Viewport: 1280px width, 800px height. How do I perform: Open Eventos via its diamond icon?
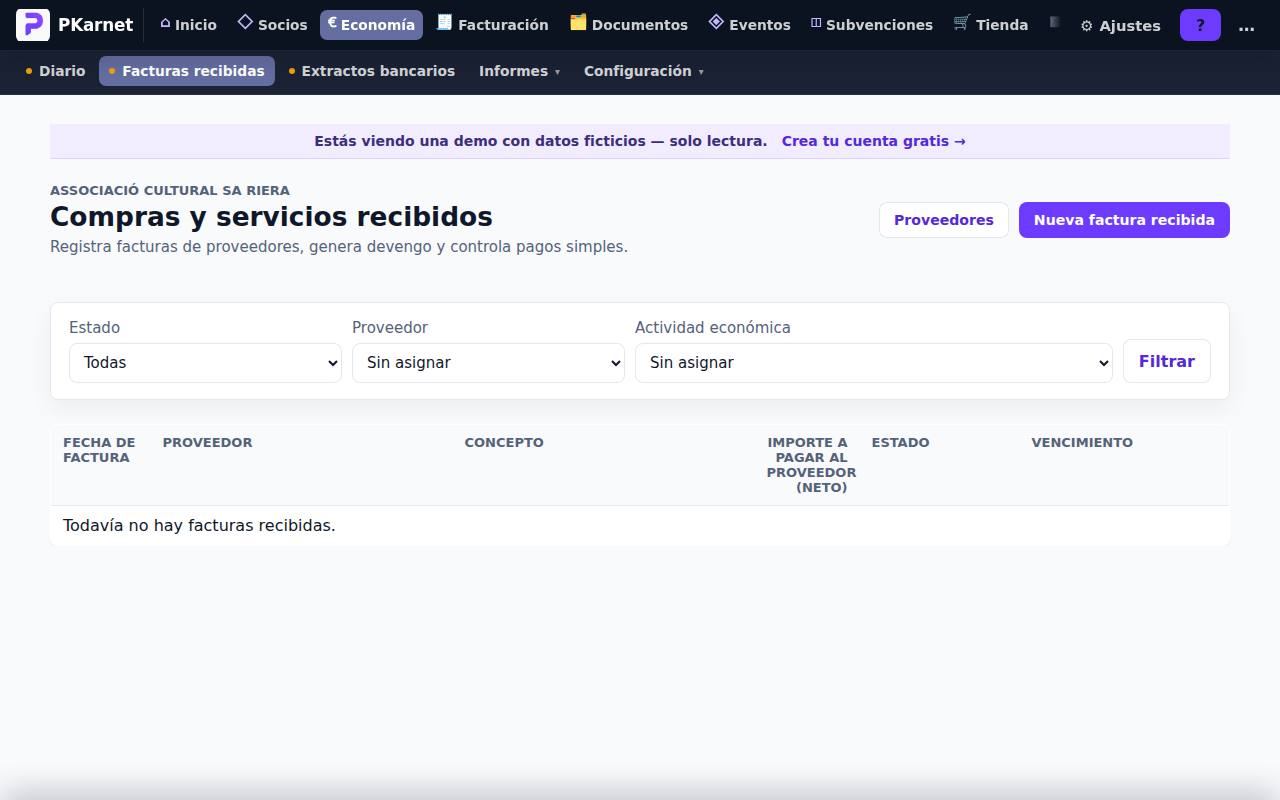716,22
